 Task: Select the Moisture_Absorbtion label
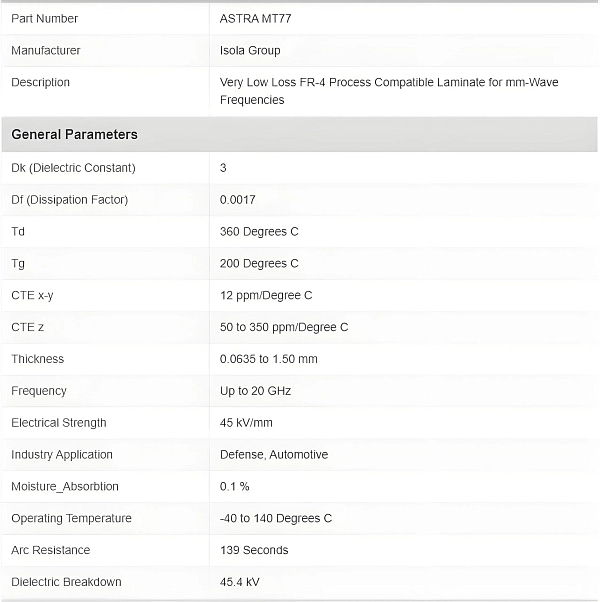(65, 487)
